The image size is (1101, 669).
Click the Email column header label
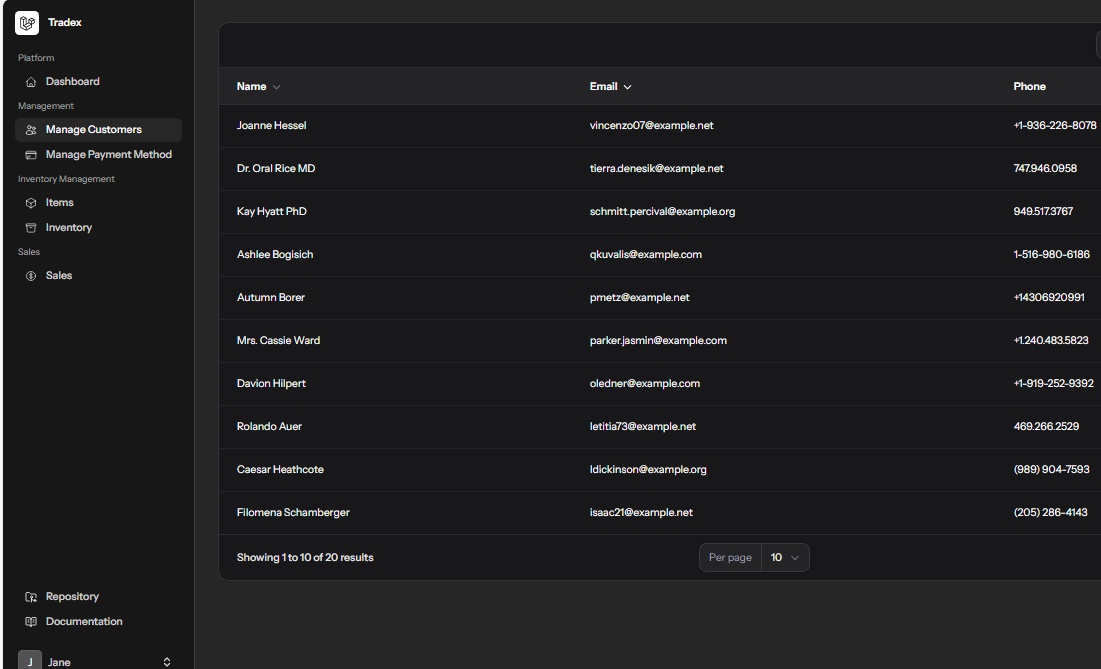tap(603, 86)
